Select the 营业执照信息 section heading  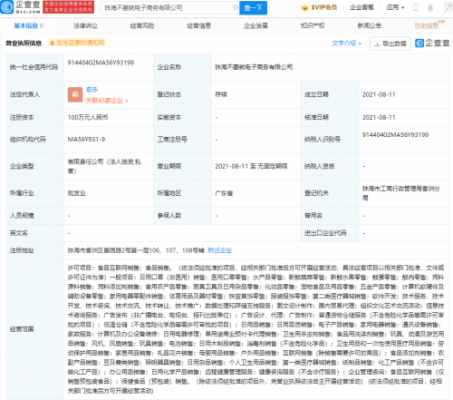(23, 43)
